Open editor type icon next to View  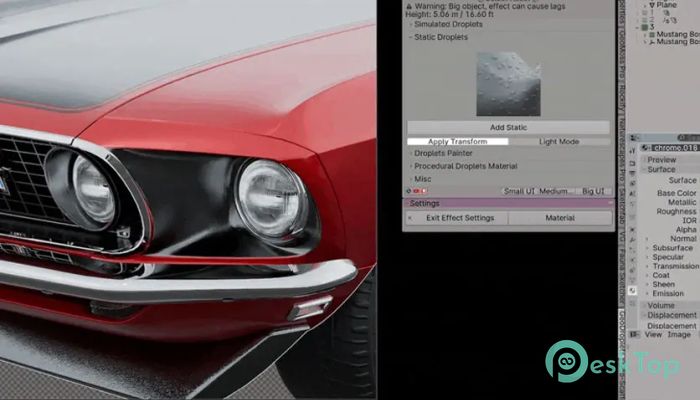coord(634,334)
